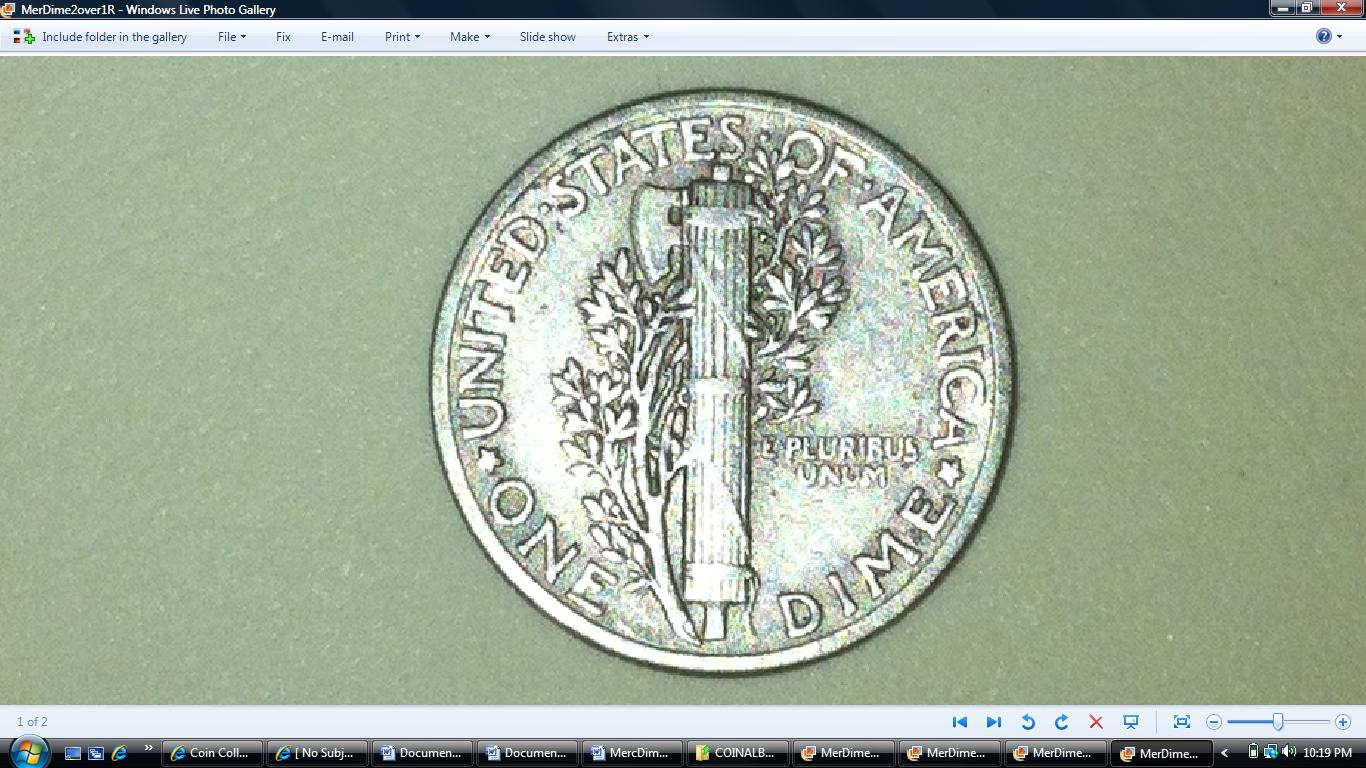Click Include folder in the gallery
The image size is (1366, 768).
click(101, 37)
